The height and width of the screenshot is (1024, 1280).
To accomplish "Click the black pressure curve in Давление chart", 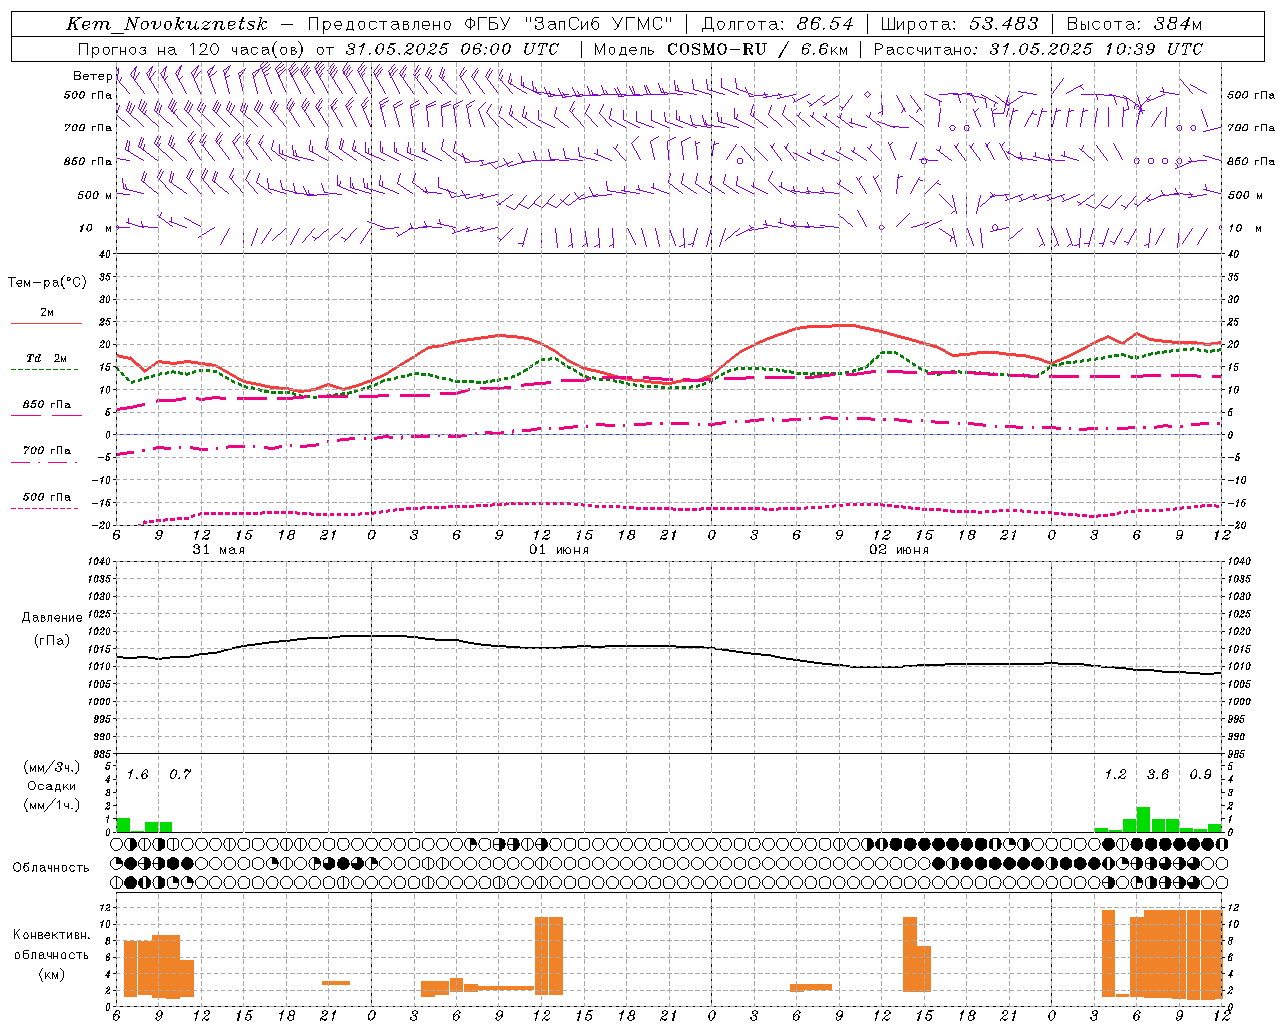I will coord(670,646).
